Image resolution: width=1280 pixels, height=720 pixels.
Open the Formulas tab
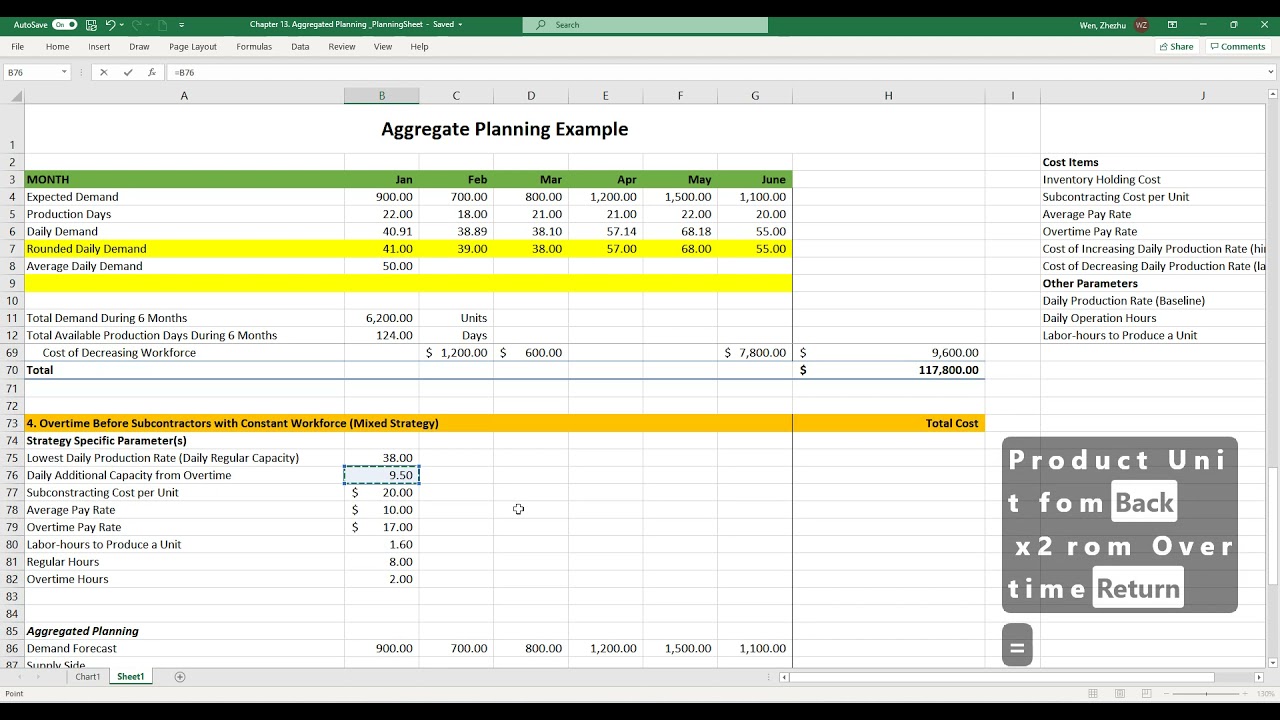pyautogui.click(x=254, y=46)
